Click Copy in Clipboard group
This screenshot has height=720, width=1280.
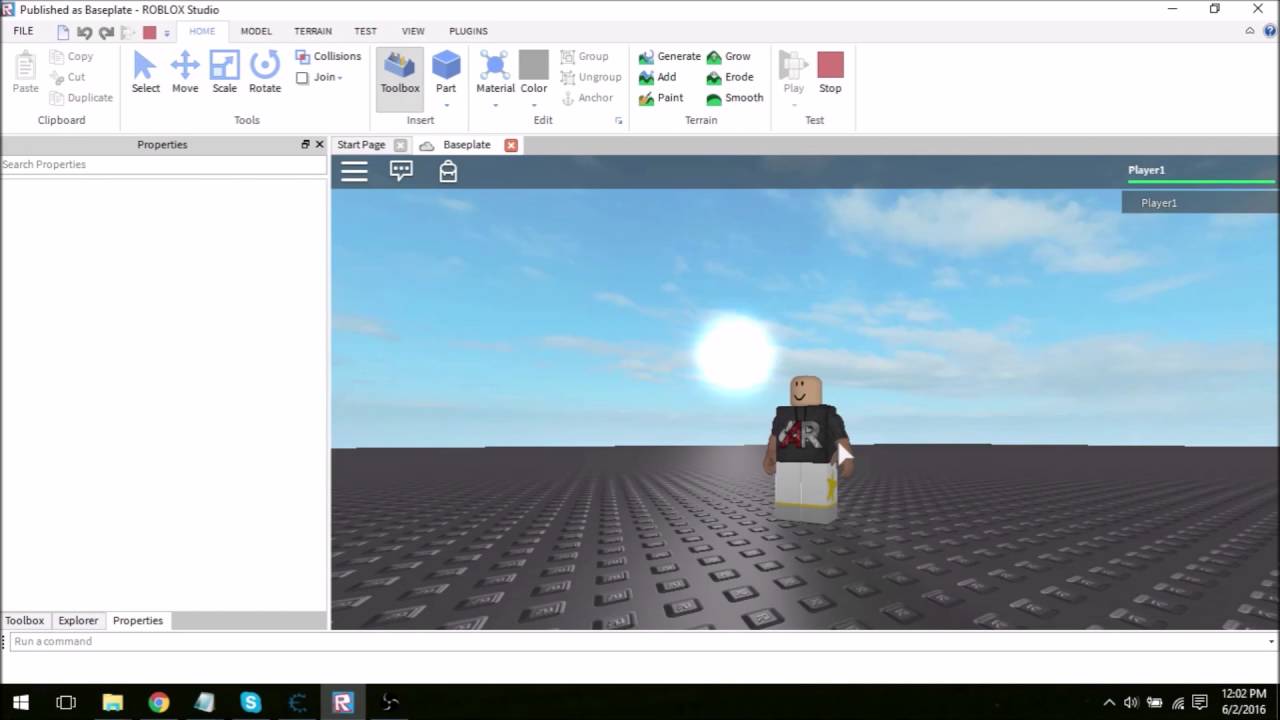click(71, 57)
